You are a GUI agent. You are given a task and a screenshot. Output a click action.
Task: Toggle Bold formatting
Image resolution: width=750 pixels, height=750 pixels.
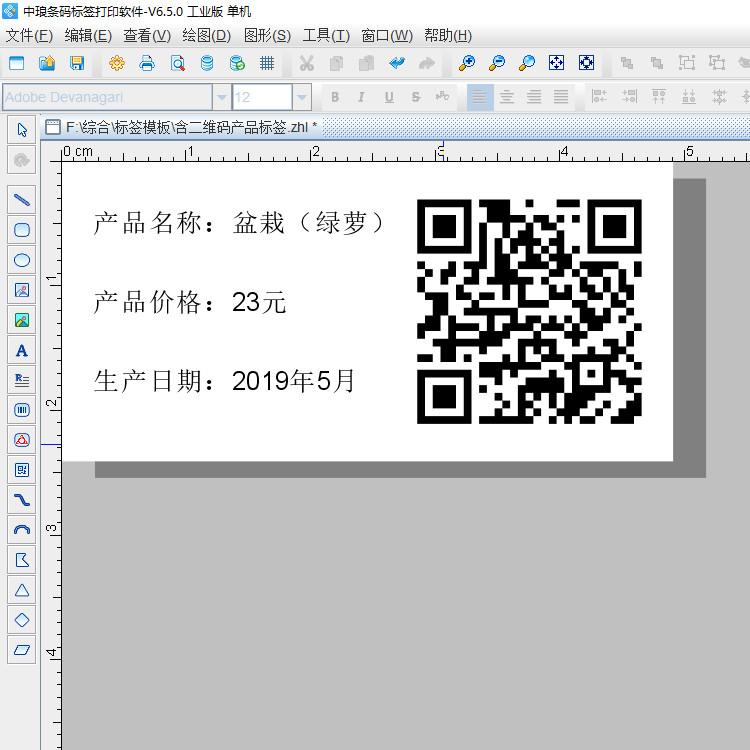(x=335, y=97)
